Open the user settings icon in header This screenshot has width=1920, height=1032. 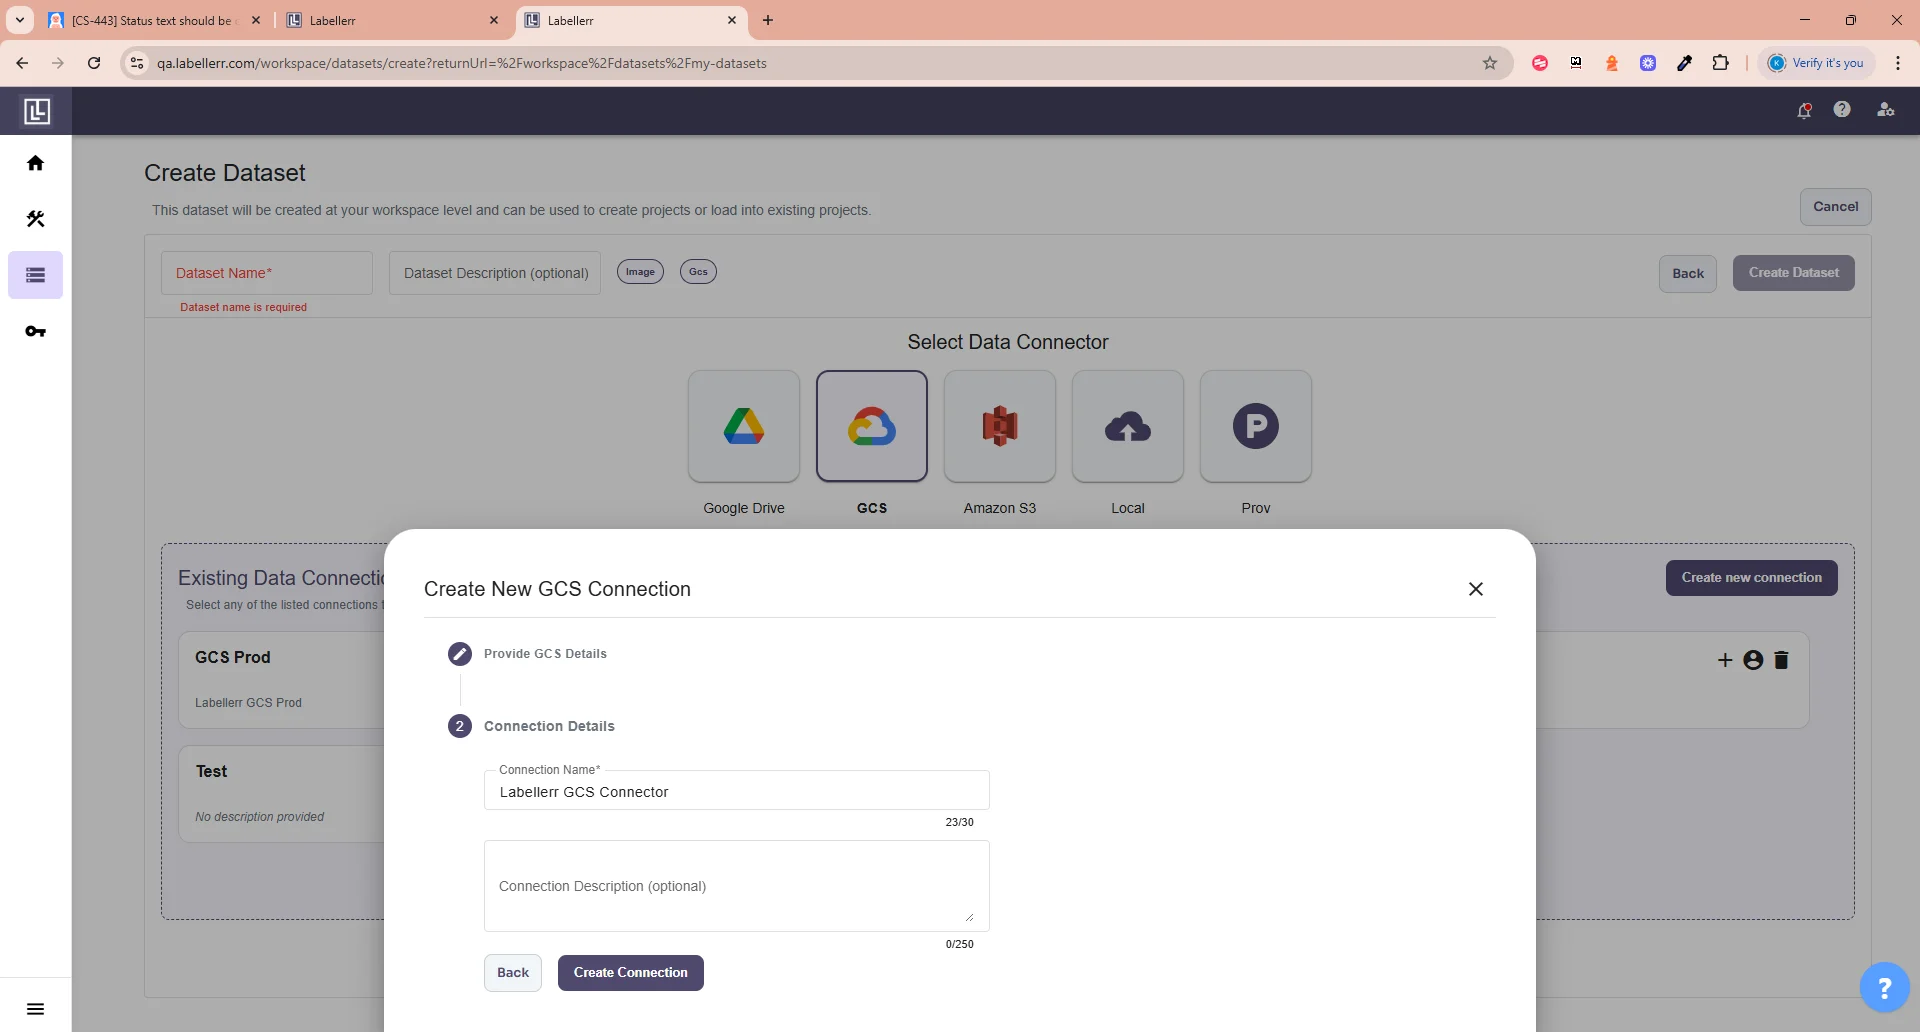point(1886,110)
